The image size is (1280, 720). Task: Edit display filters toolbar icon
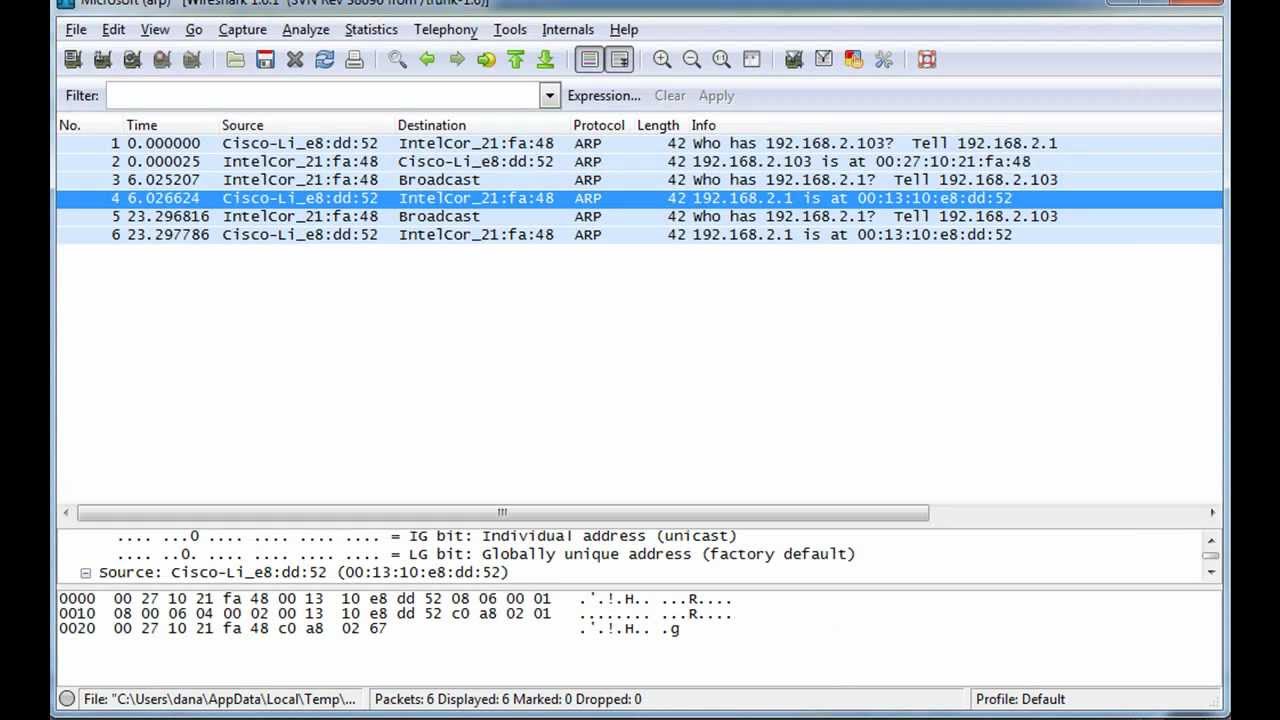824,60
